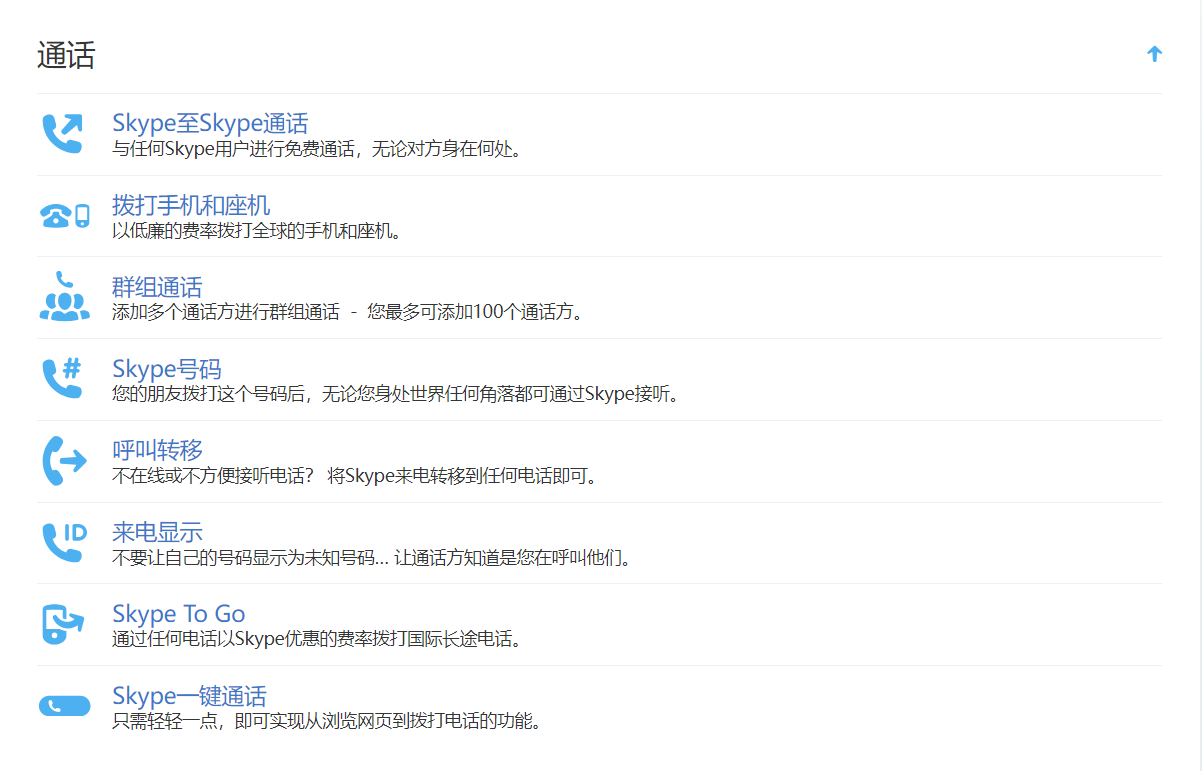Click the 通话 section heading
The height and width of the screenshot is (771, 1202).
point(66,55)
